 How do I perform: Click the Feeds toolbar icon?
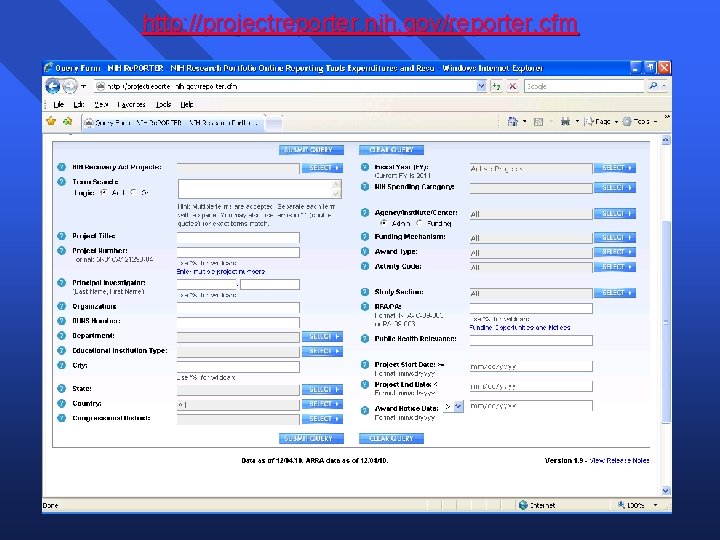click(539, 122)
